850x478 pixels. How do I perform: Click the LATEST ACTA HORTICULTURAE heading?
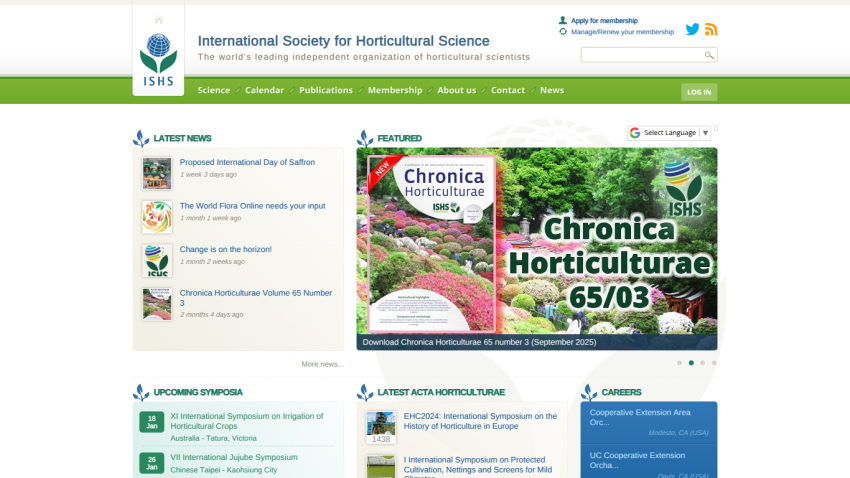tap(441, 392)
